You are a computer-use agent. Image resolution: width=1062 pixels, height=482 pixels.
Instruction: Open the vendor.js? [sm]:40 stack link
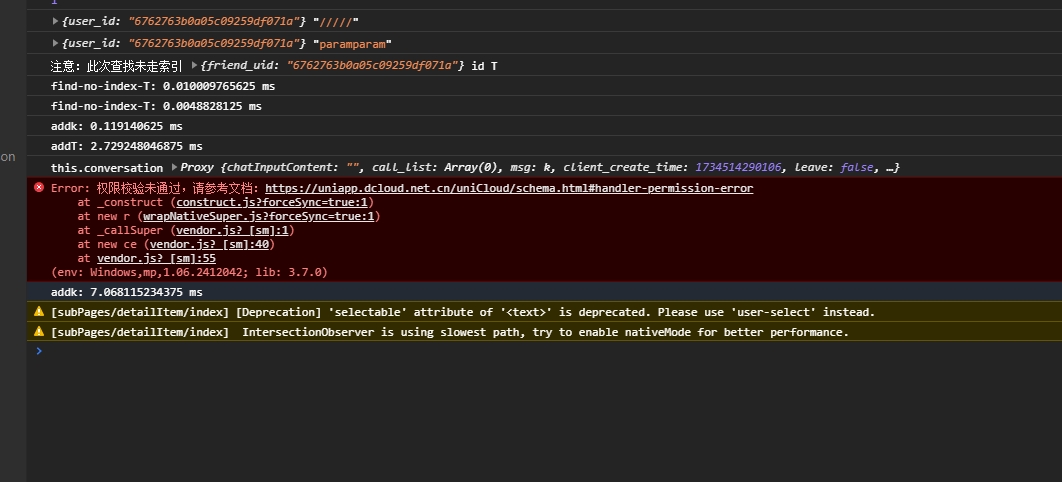coord(210,244)
